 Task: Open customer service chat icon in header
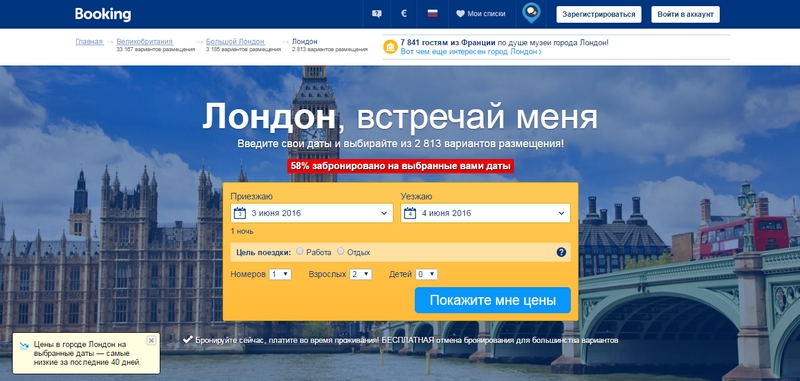tap(377, 14)
